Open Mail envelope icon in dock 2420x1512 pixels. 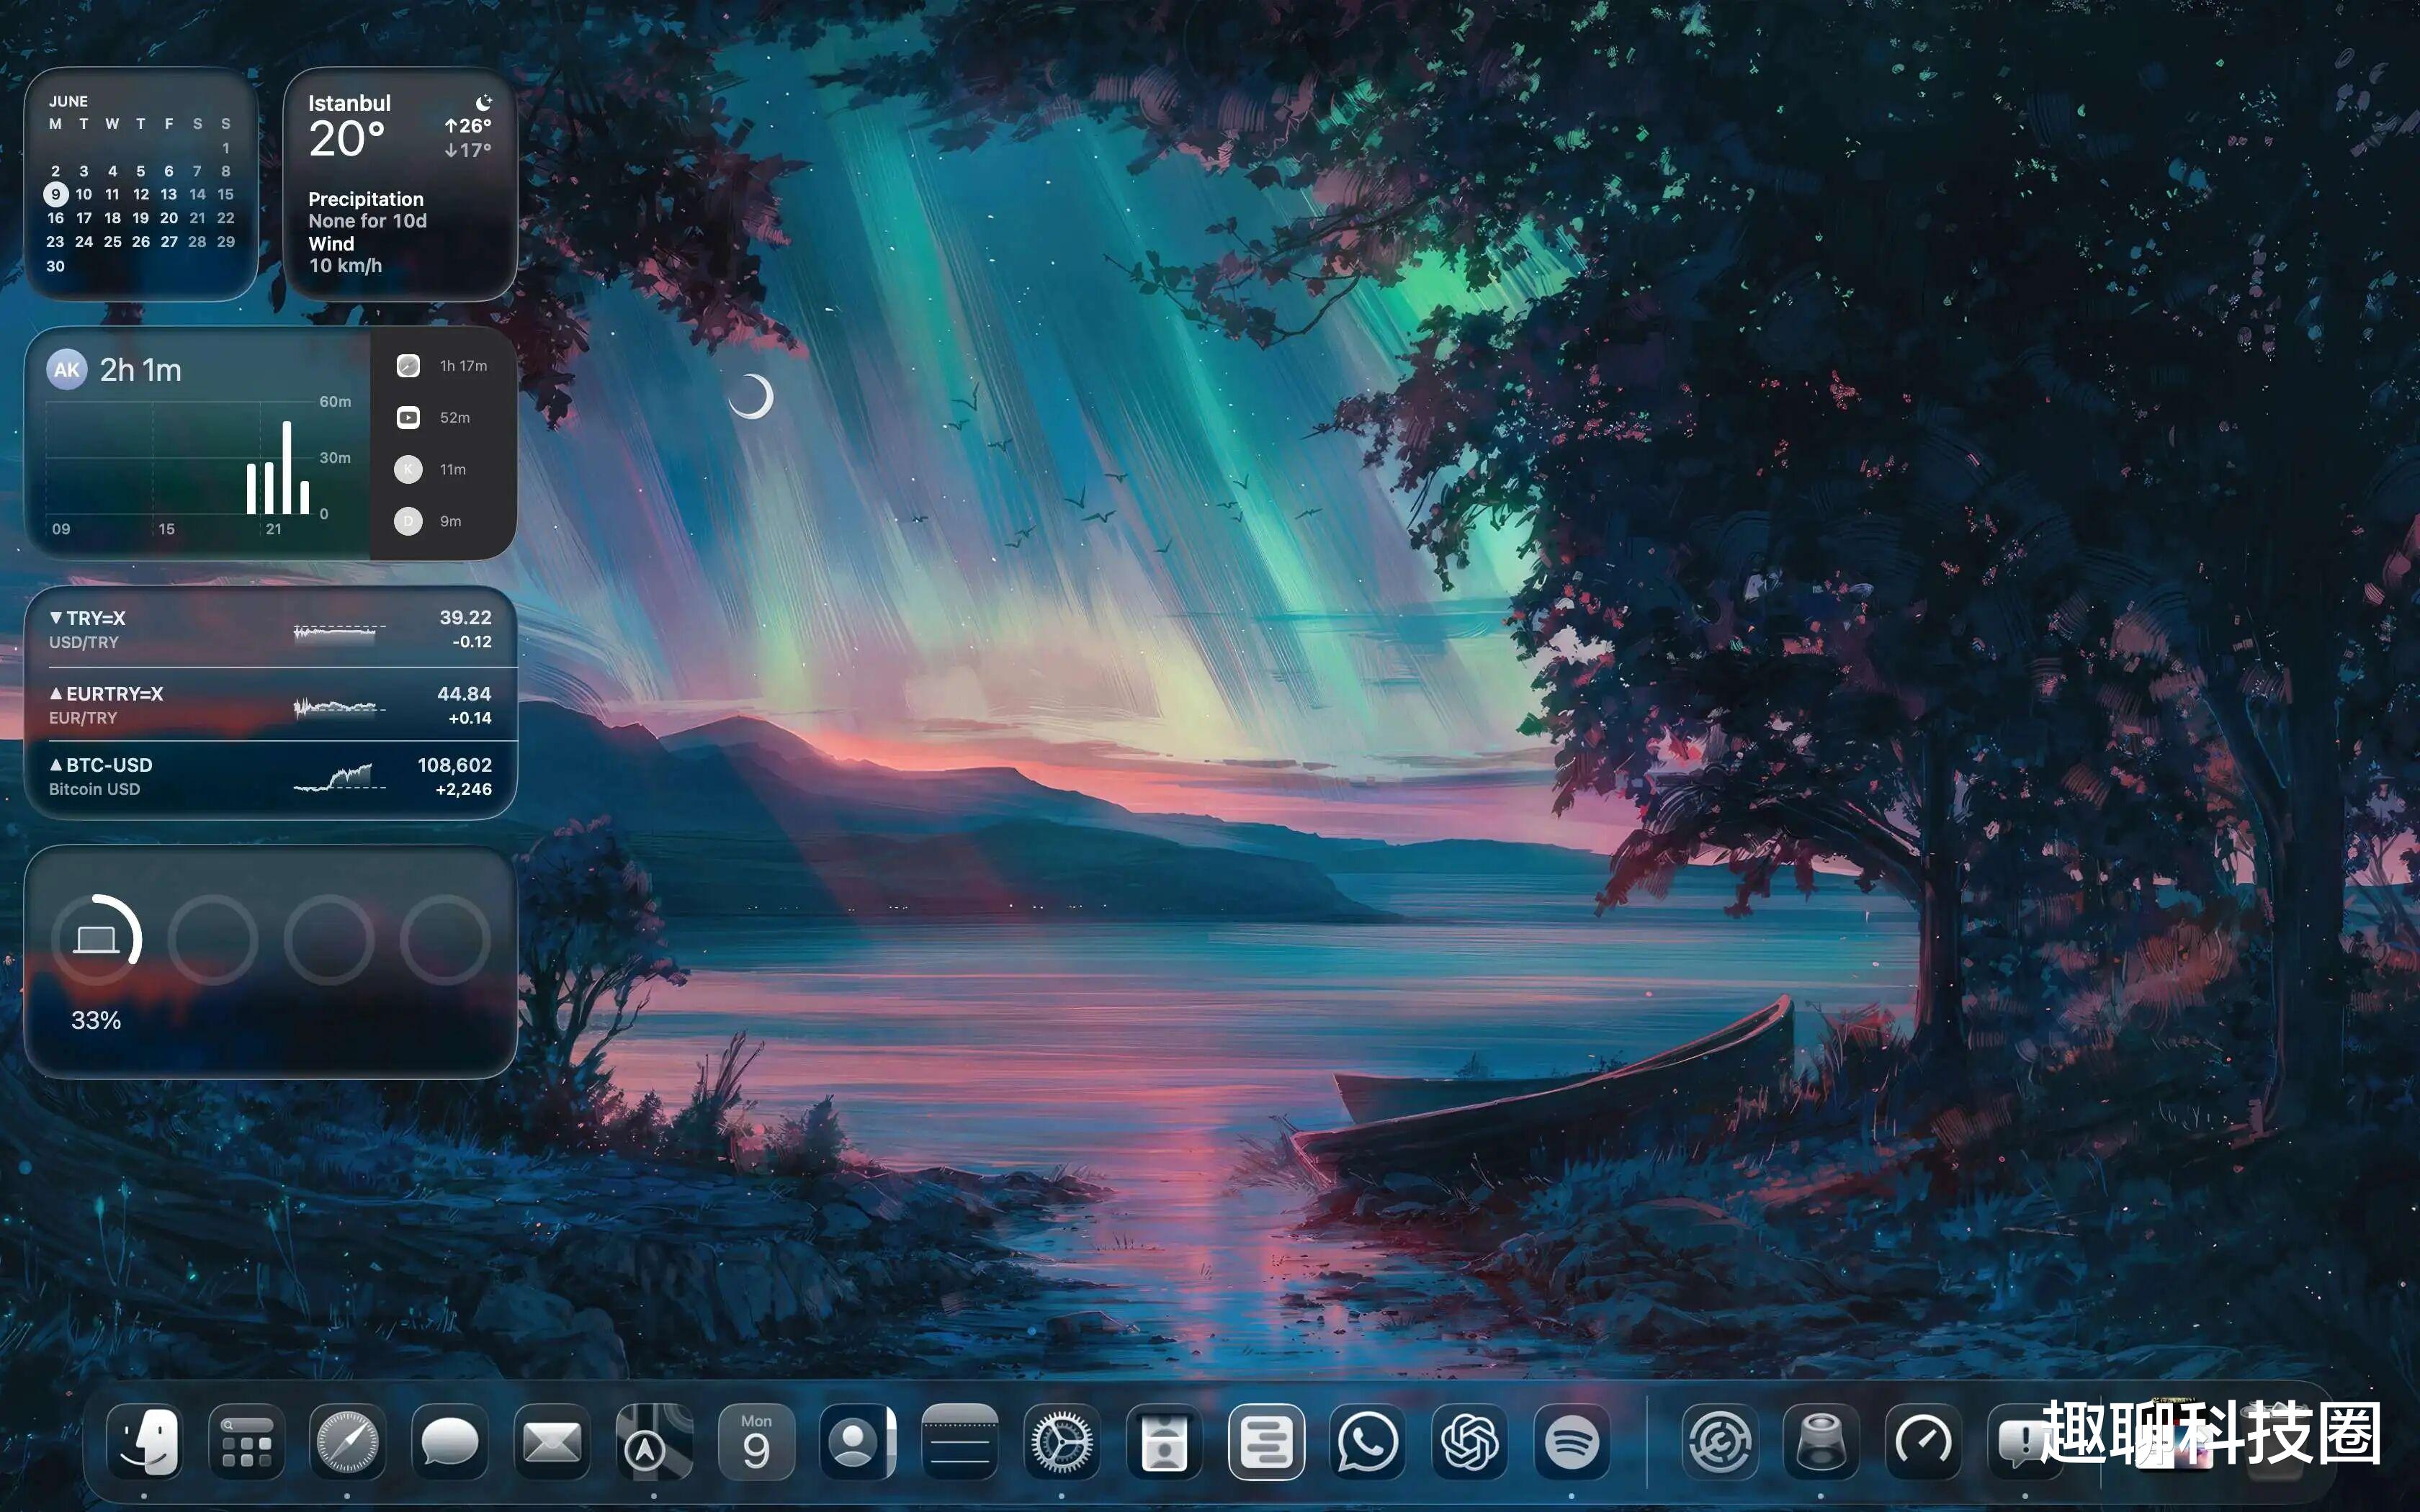[x=552, y=1442]
